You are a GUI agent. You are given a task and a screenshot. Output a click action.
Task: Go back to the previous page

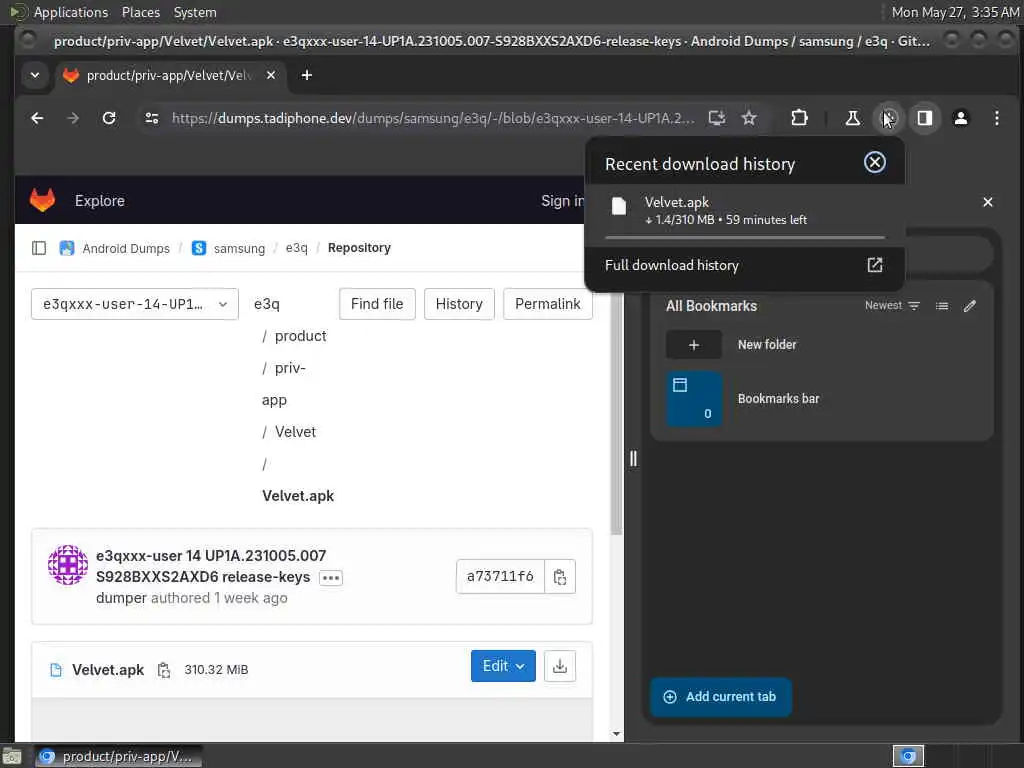coord(37,118)
